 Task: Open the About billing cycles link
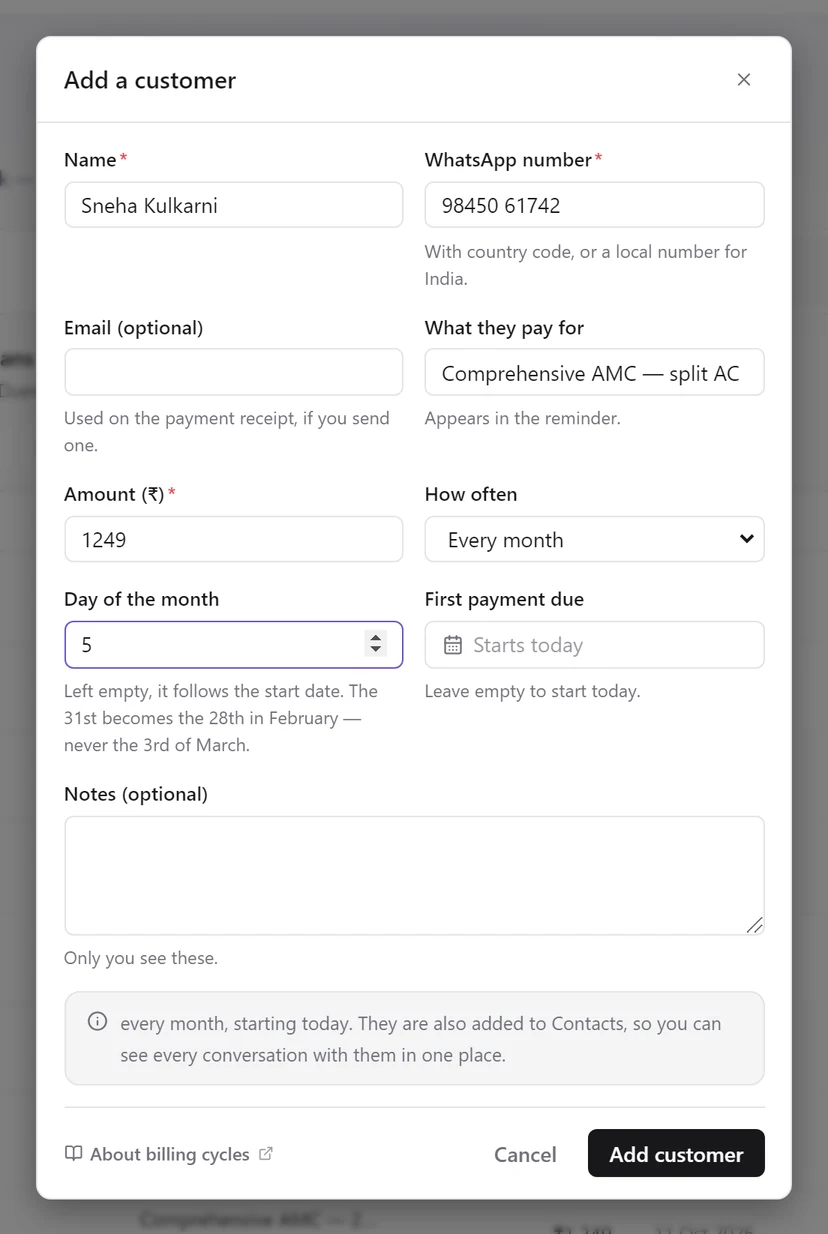170,1154
